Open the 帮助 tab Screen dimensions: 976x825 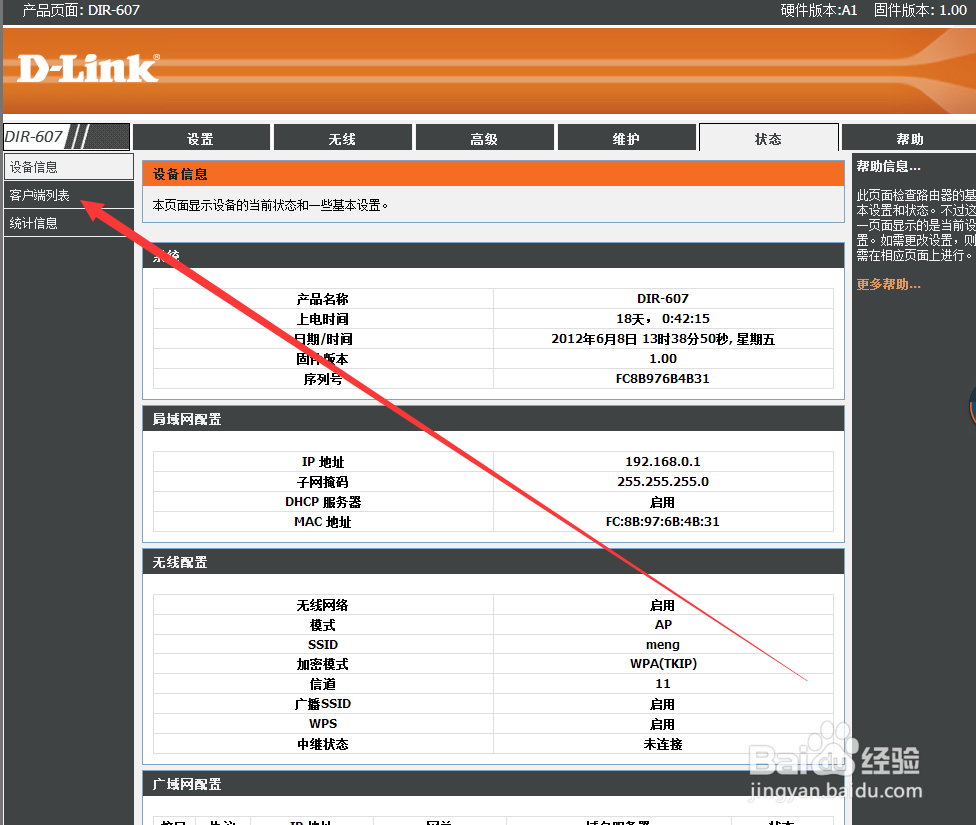pyautogui.click(x=909, y=138)
